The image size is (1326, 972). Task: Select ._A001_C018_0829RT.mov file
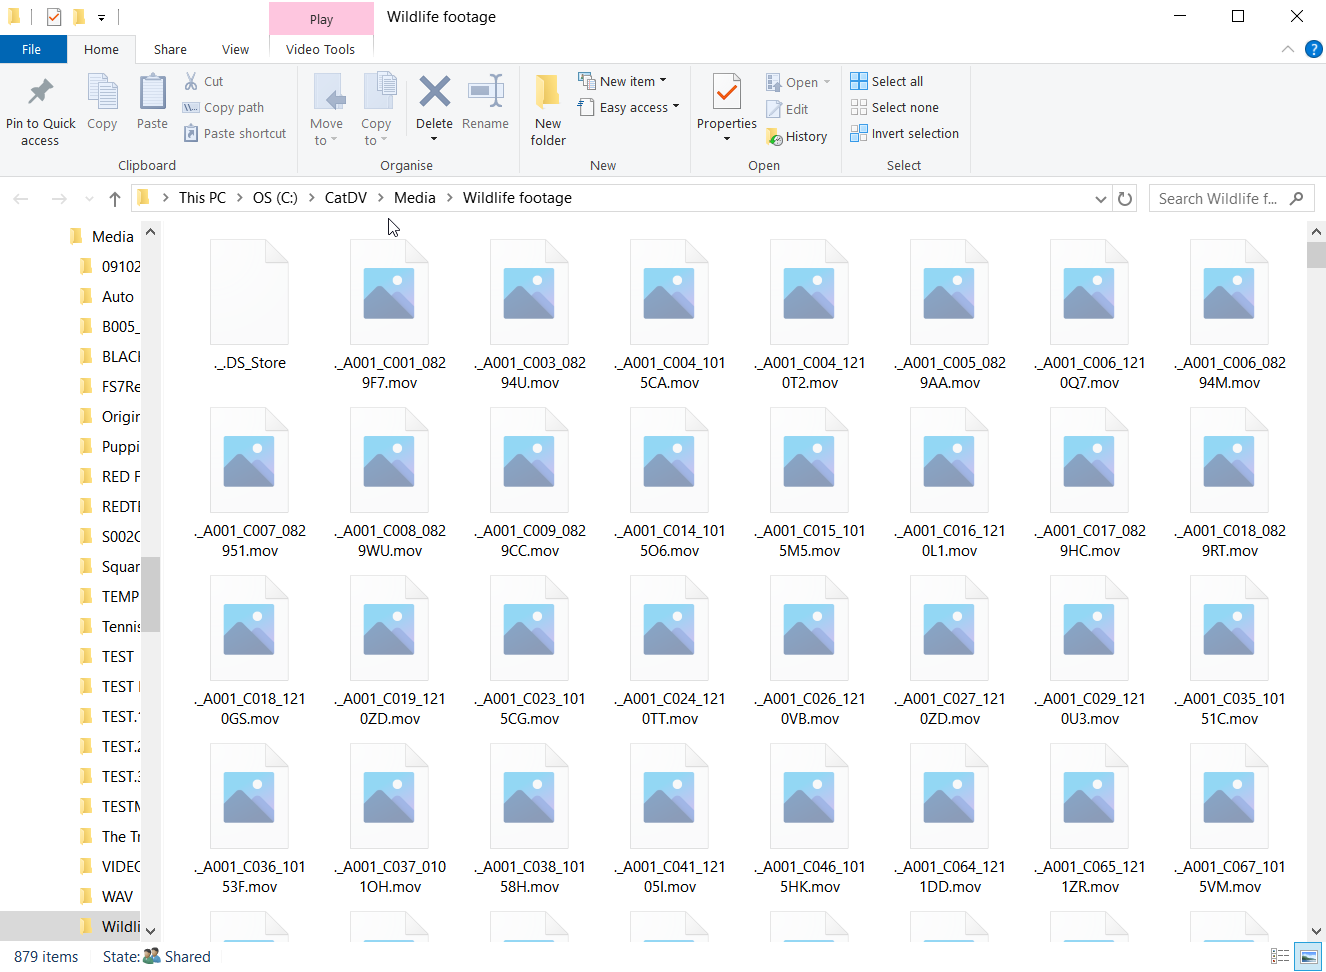[x=1230, y=484]
